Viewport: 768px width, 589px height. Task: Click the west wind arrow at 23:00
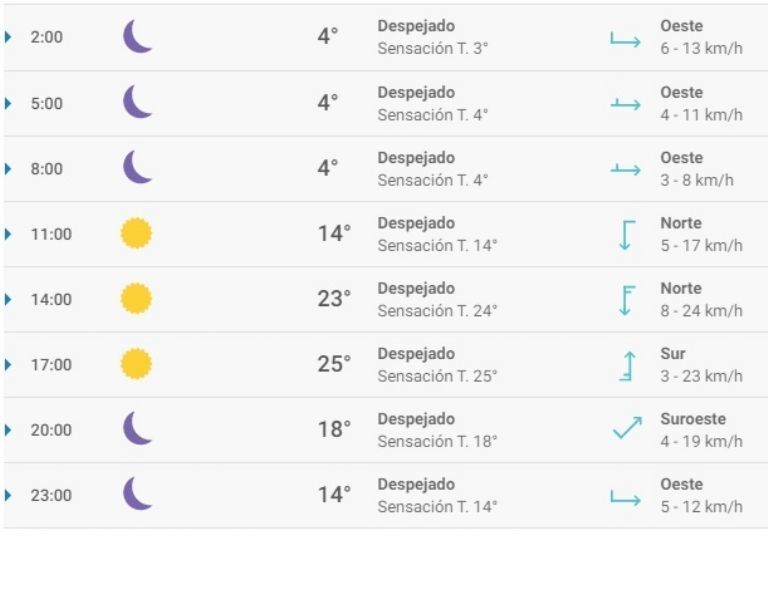pos(625,496)
